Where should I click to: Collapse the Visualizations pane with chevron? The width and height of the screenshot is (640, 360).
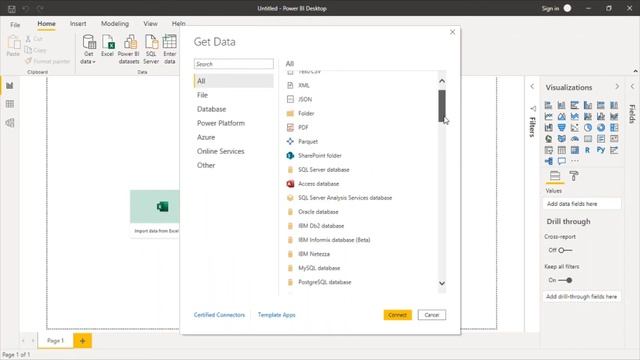click(617, 87)
